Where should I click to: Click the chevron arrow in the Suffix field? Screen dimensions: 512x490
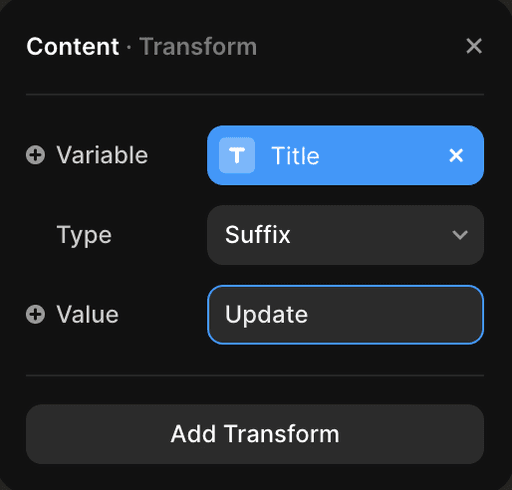pyautogui.click(x=460, y=235)
